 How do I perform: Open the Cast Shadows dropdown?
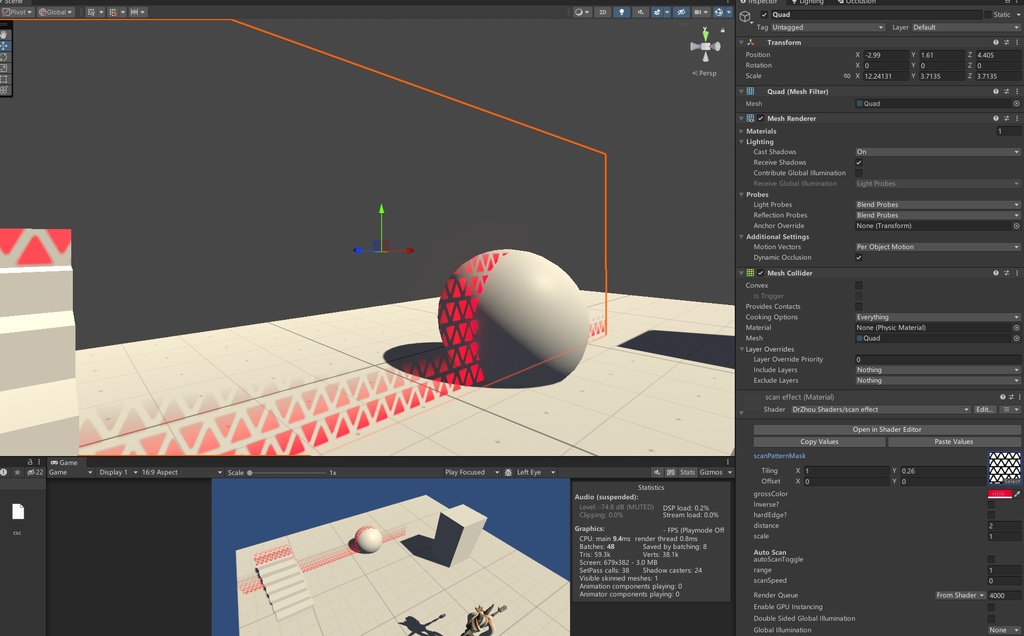(x=938, y=151)
